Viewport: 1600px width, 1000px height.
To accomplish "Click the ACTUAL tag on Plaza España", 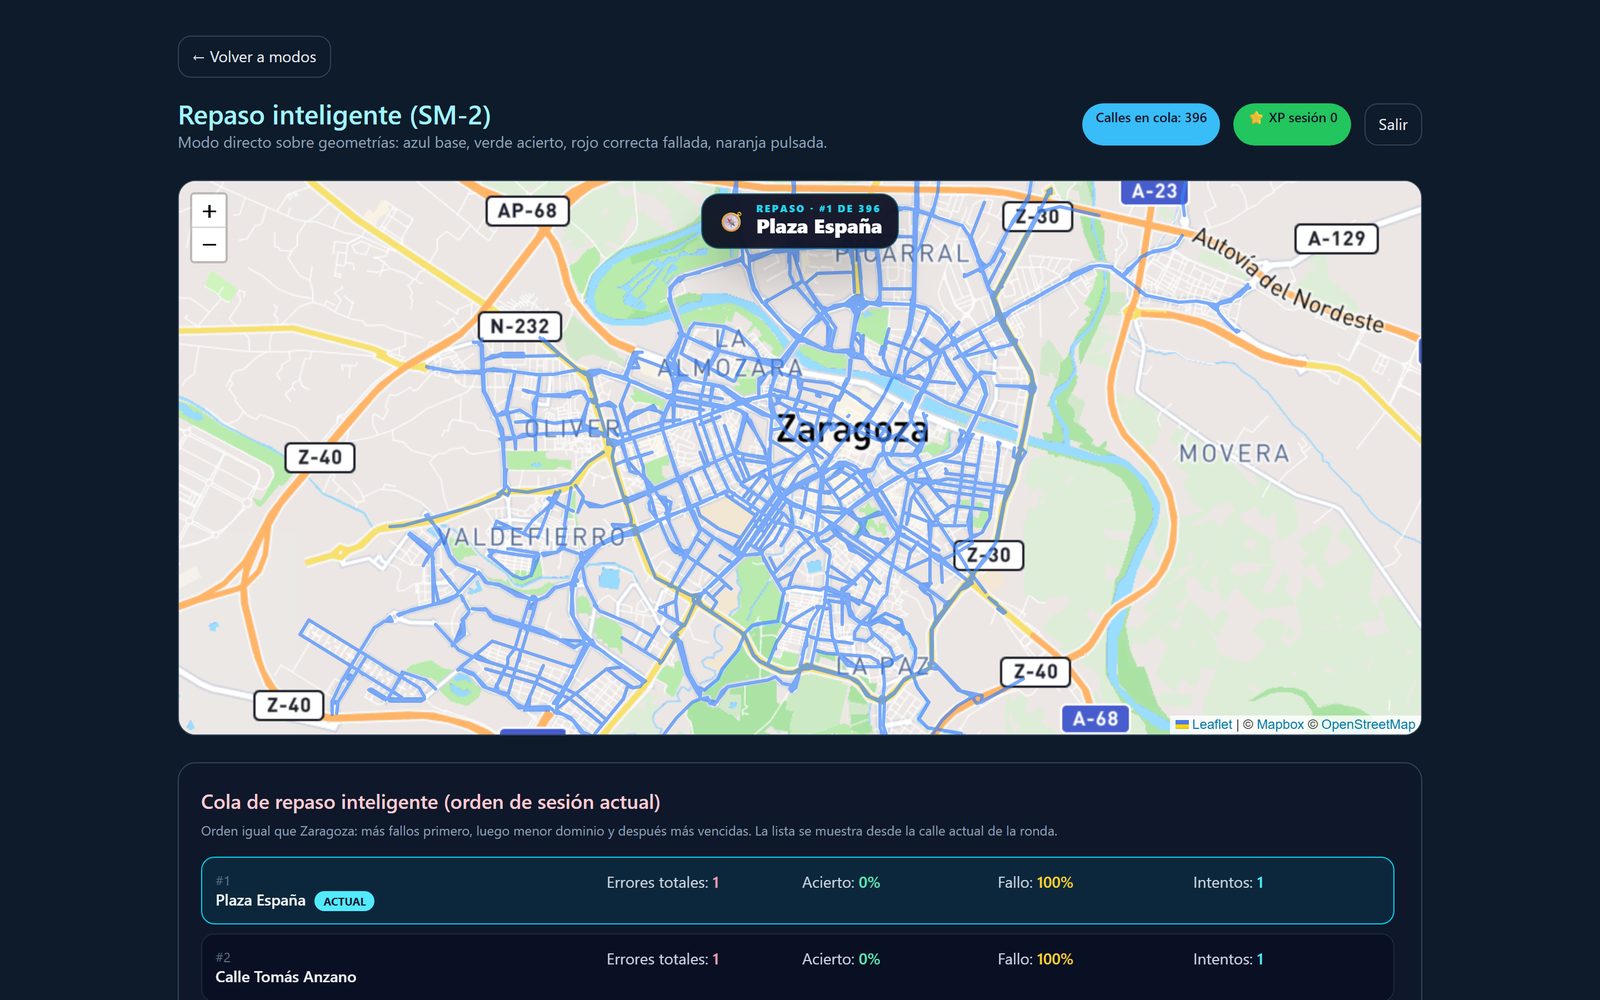I will click(344, 901).
